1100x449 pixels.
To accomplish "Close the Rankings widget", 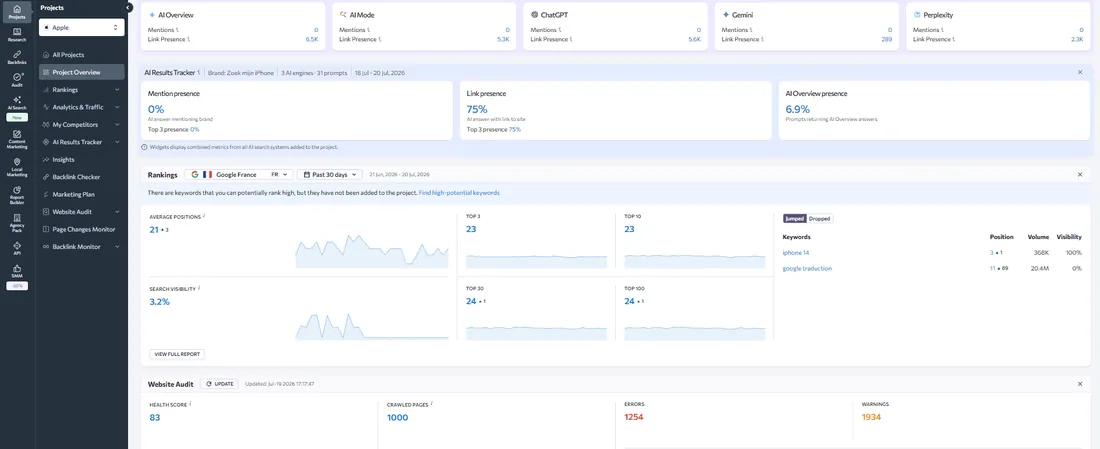I will (x=1080, y=174).
